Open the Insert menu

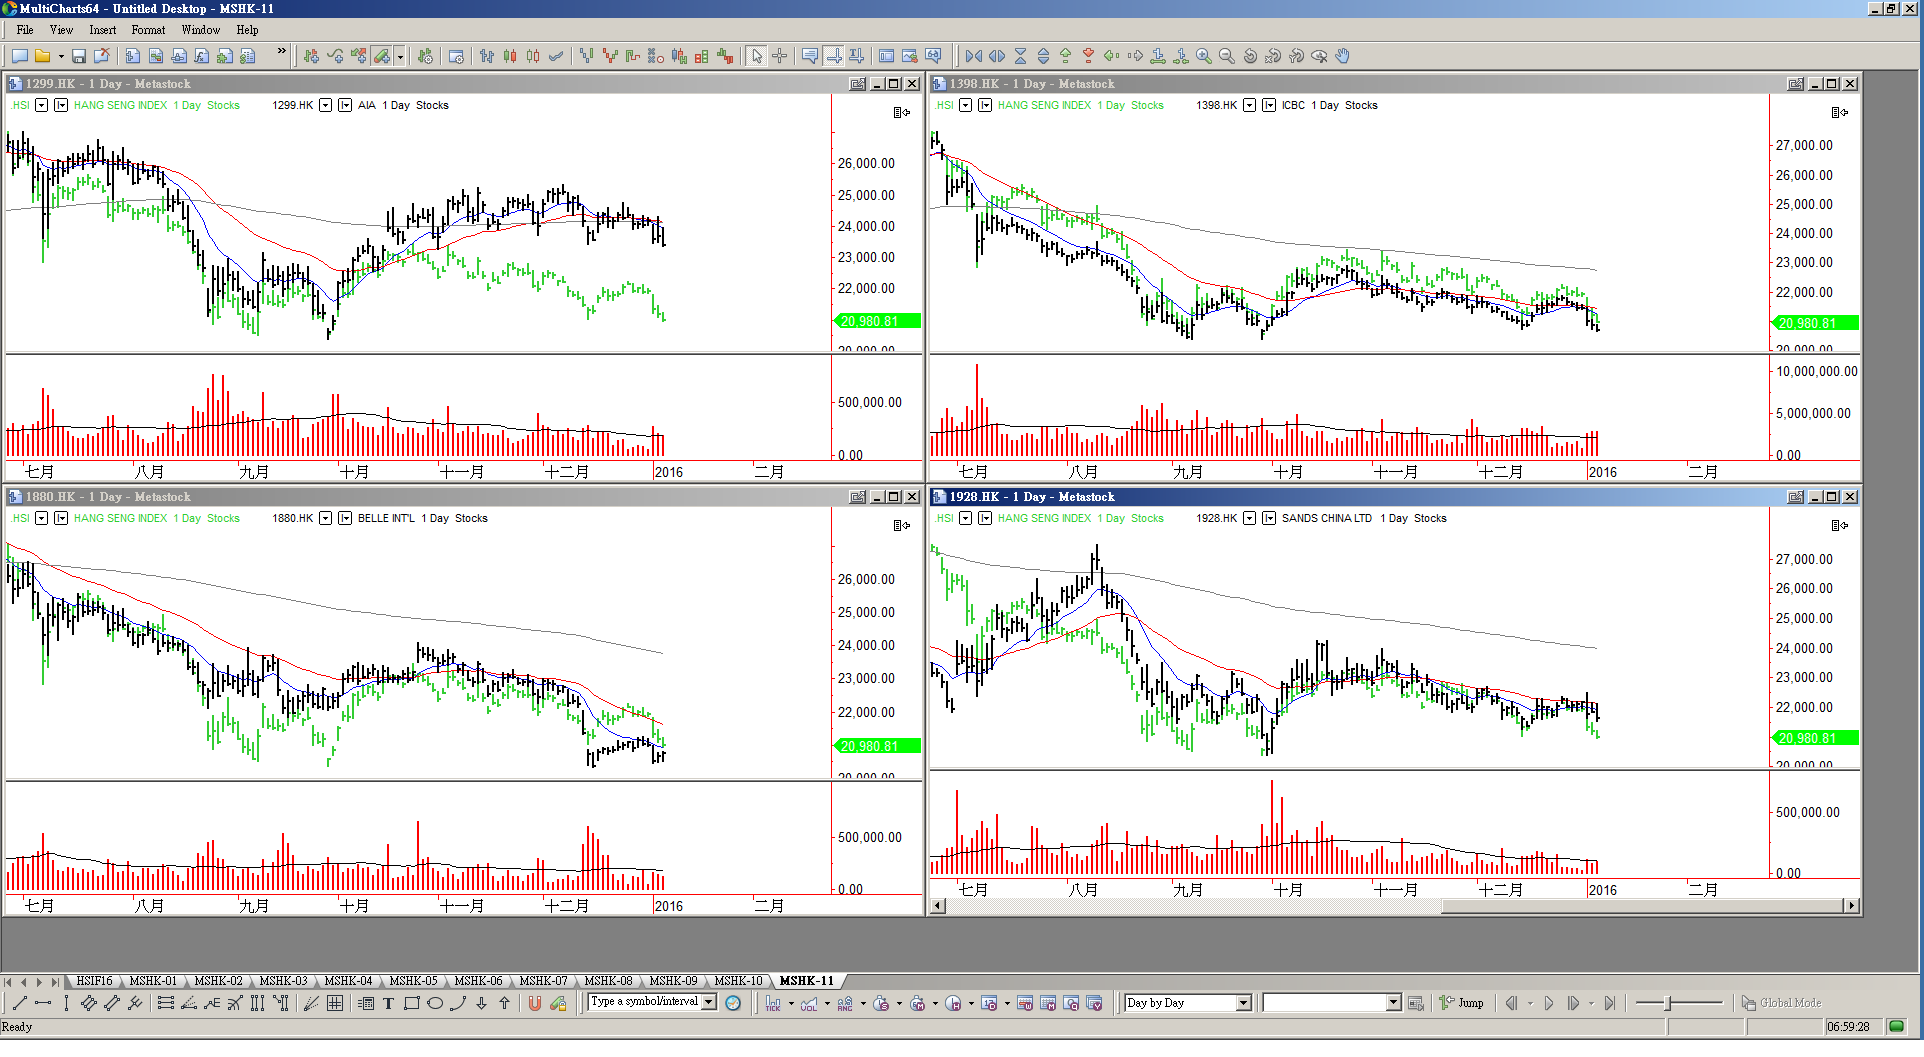(102, 30)
